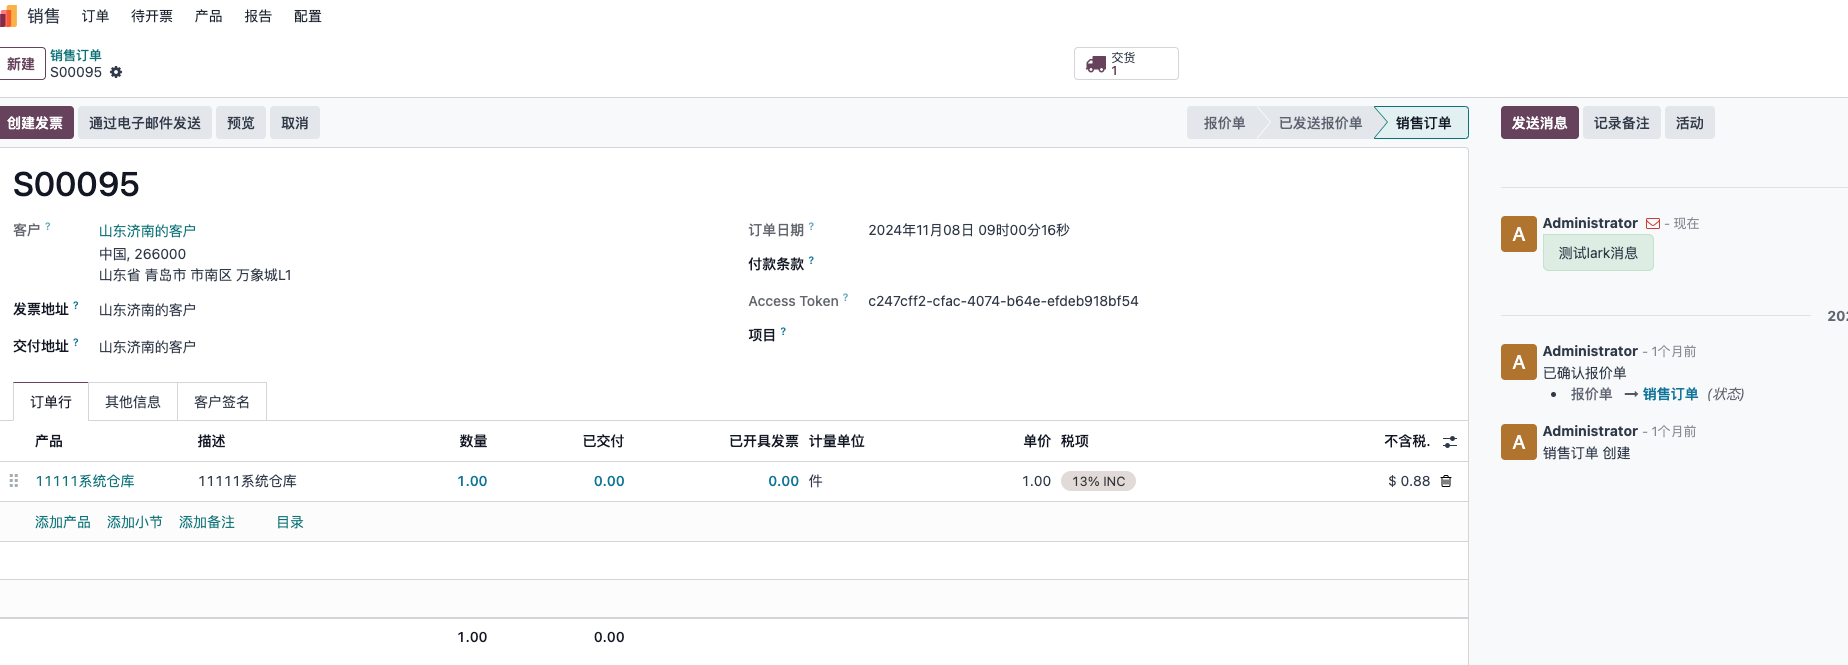Open the 配置 menu
Screen dimensions: 1848x665
click(x=308, y=16)
